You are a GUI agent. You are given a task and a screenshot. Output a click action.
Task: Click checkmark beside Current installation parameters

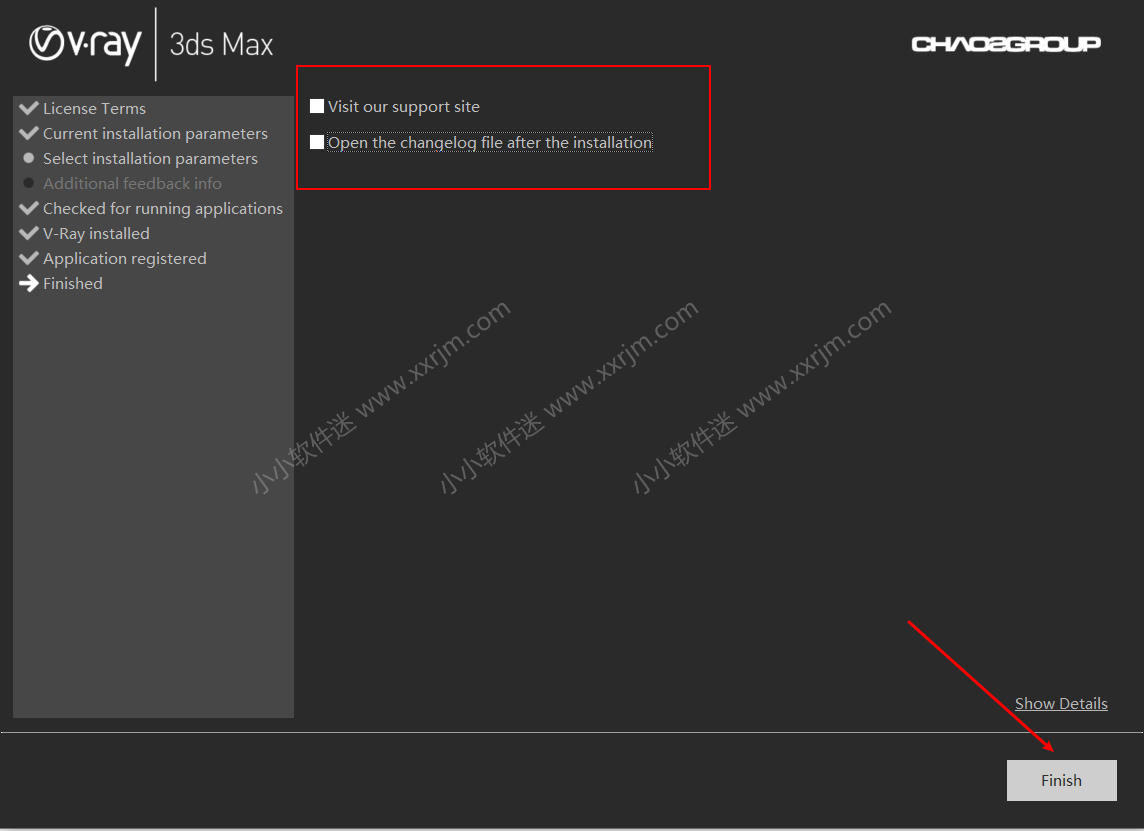tap(28, 133)
